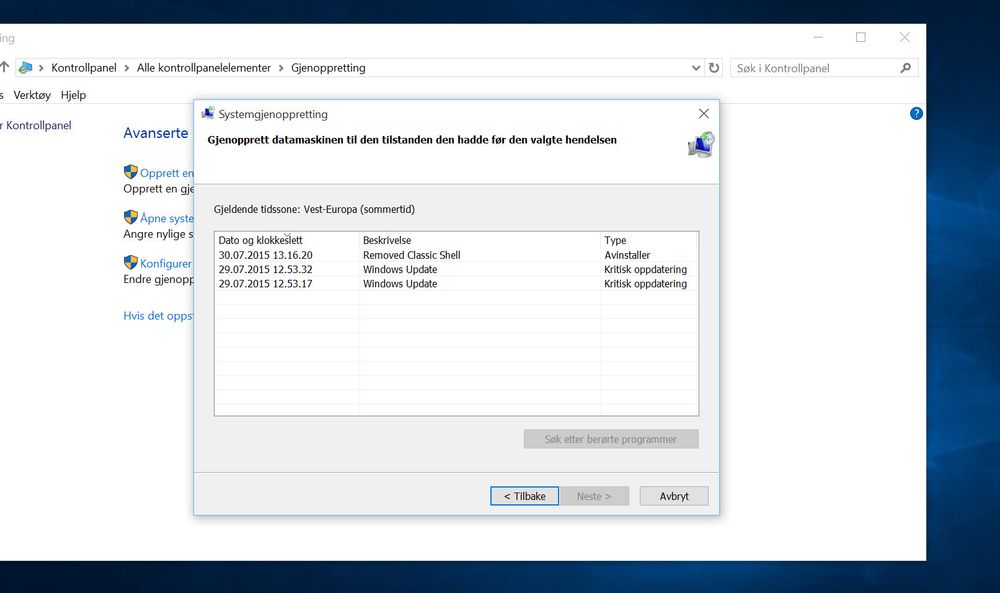Click Removed Classic Shell description

[411, 255]
